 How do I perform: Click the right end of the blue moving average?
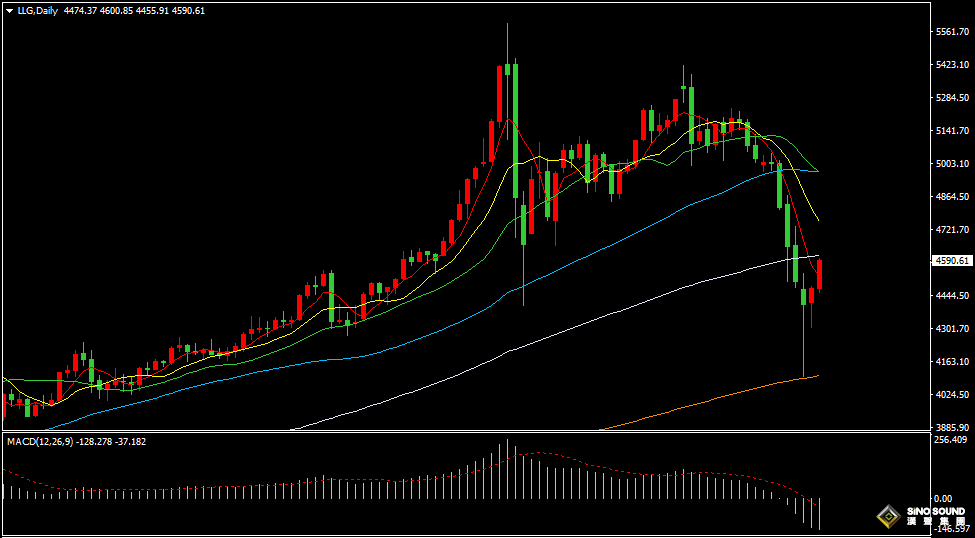point(817,171)
